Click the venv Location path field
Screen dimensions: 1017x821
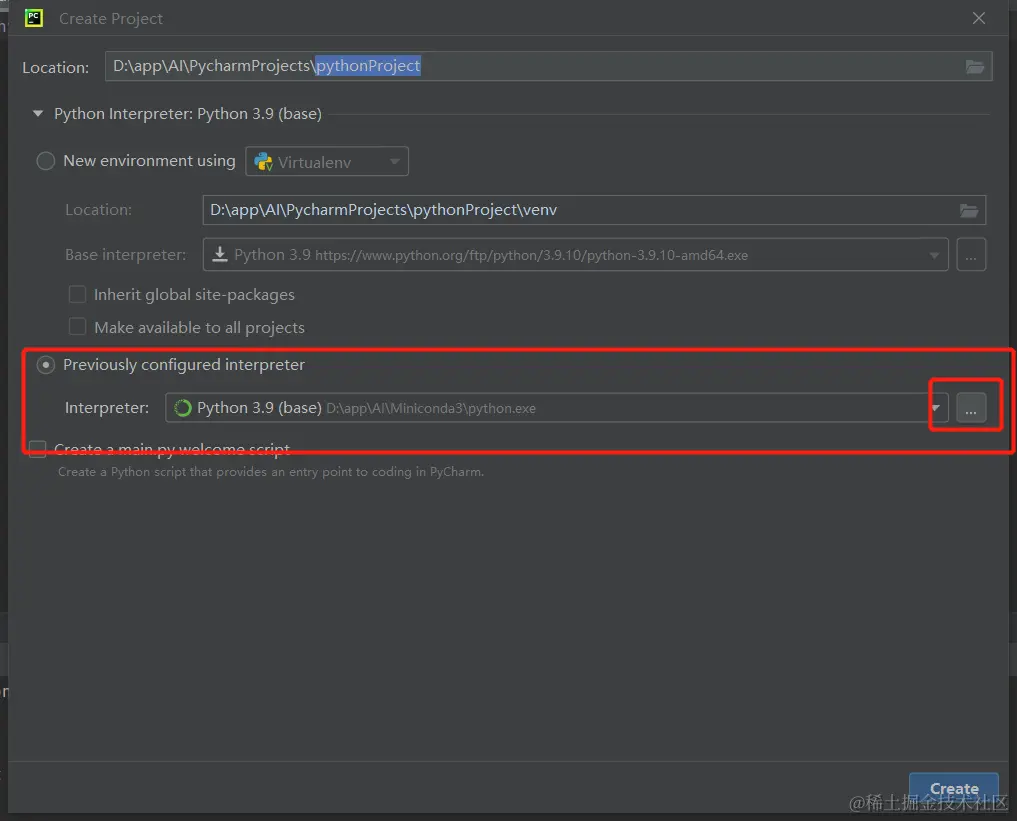pos(594,210)
